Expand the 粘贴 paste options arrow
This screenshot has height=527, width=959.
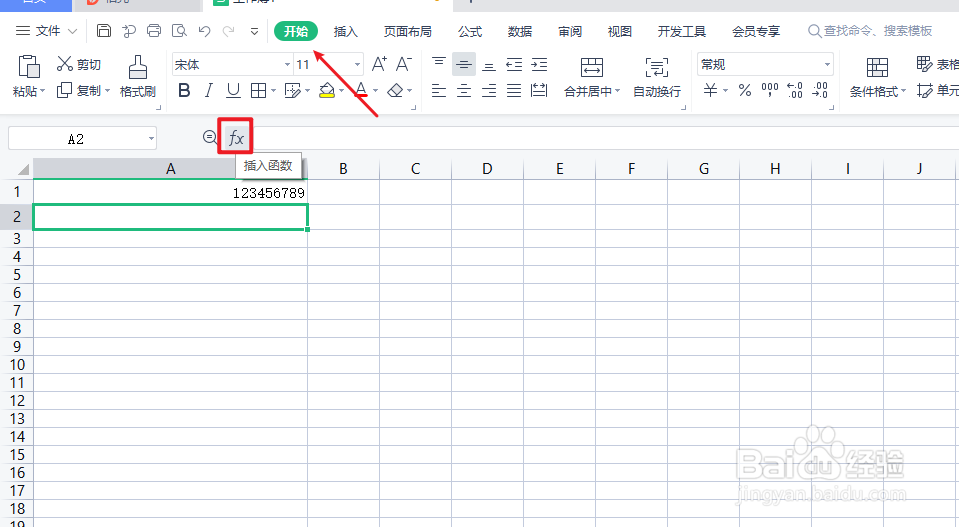[x=43, y=92]
